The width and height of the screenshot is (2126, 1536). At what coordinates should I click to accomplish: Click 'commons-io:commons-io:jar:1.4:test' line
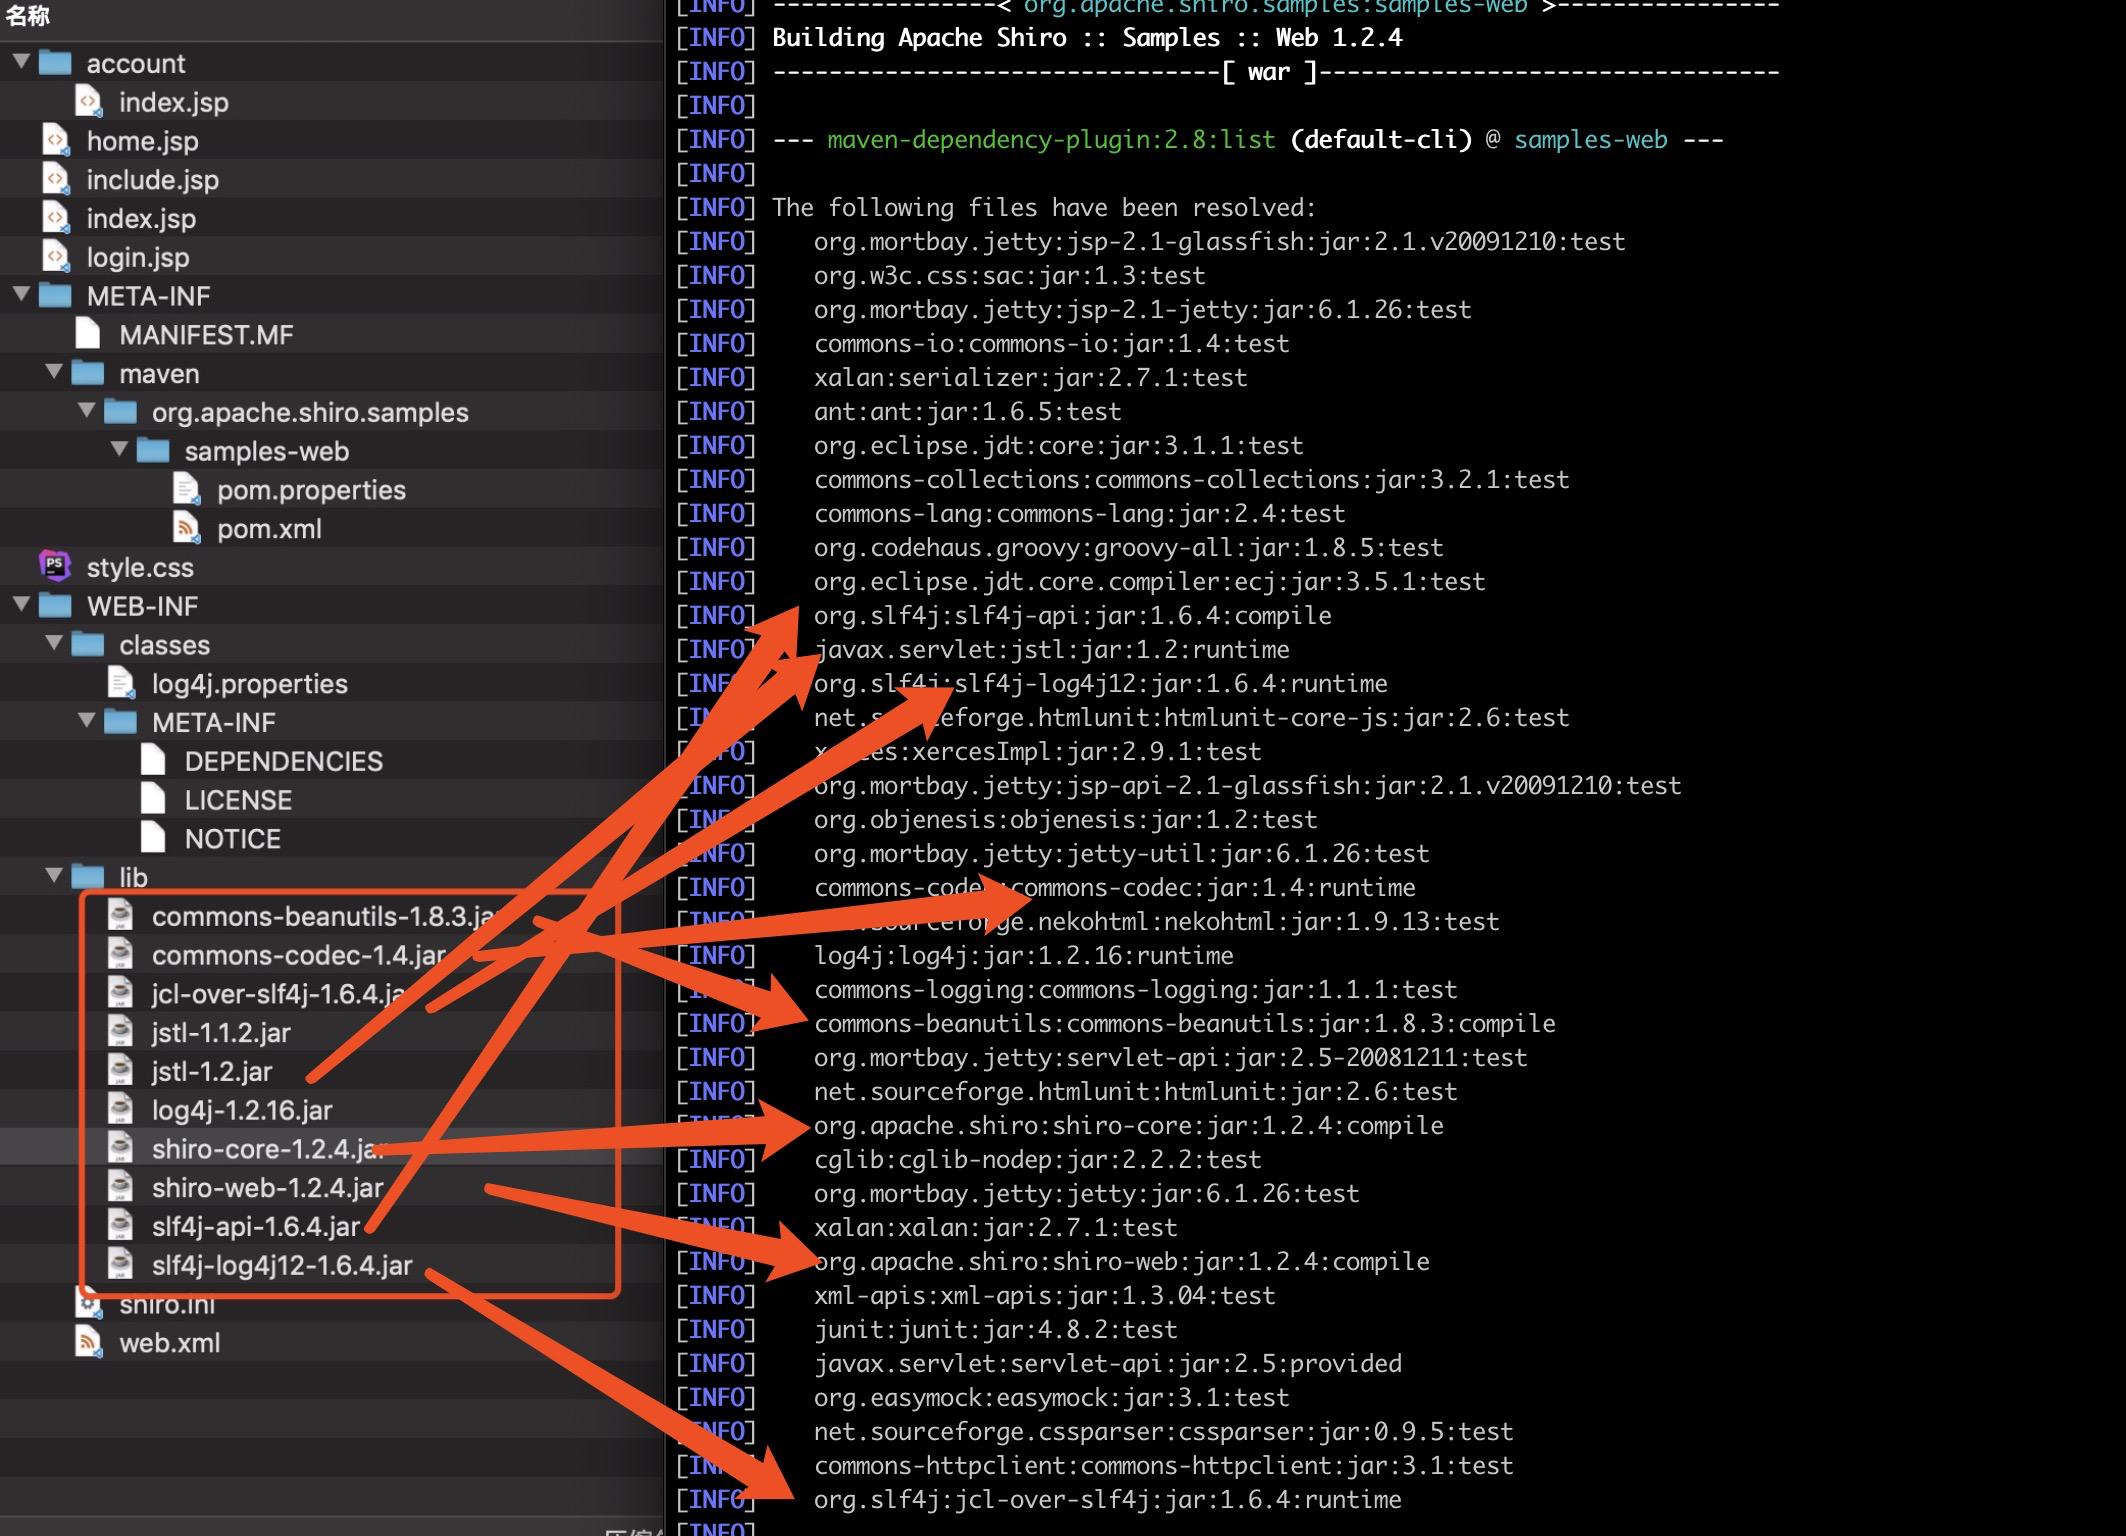[1051, 344]
